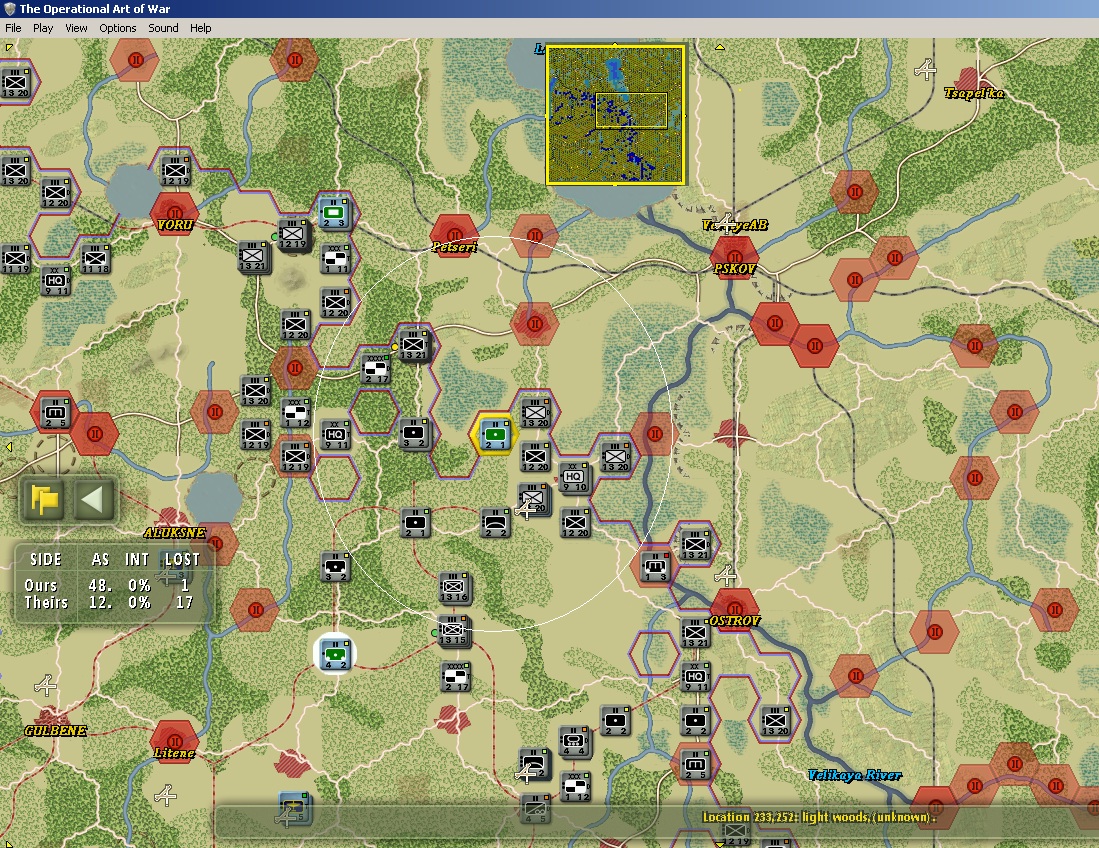Image resolution: width=1099 pixels, height=848 pixels.
Task: Open the Play menu
Action: (x=43, y=28)
